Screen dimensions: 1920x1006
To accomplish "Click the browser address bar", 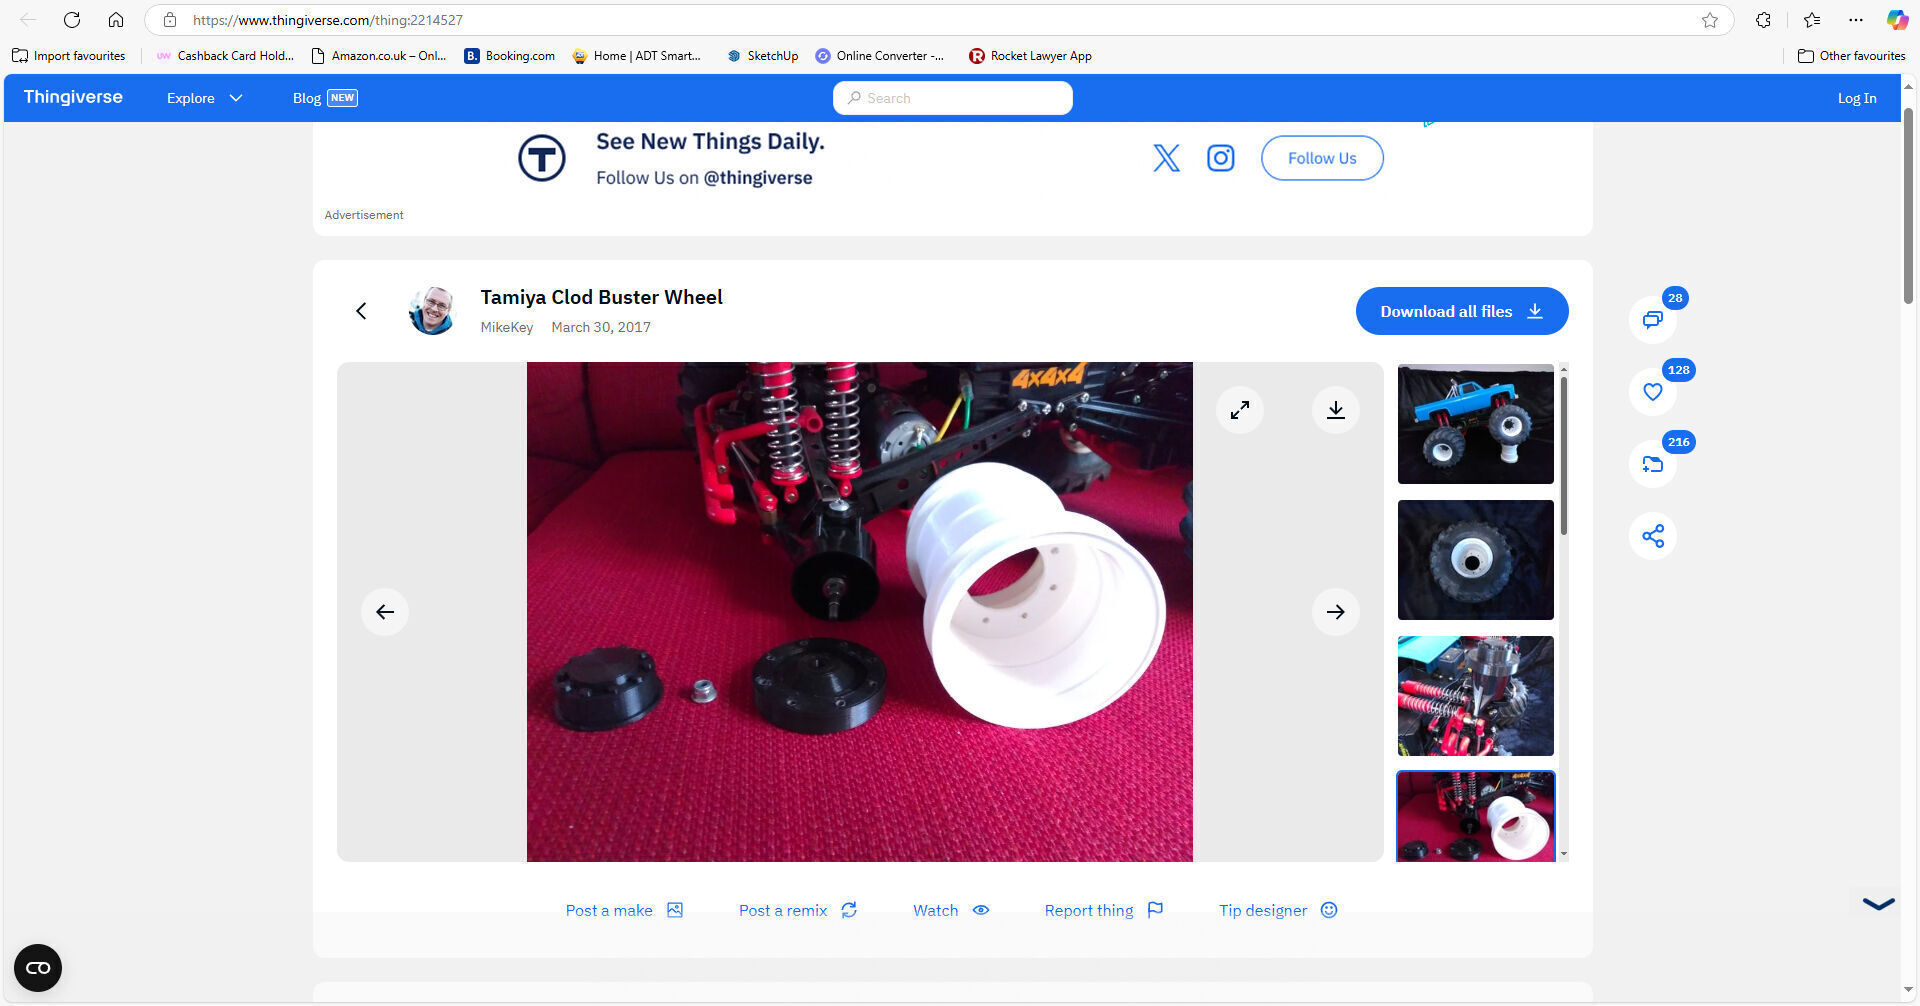I will [x=940, y=20].
